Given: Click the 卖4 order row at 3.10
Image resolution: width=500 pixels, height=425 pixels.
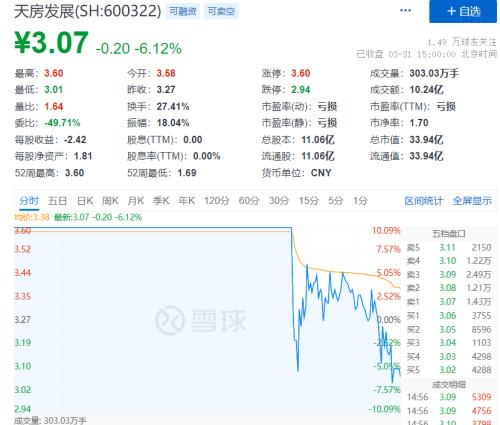Looking at the screenshot, I should (449, 261).
